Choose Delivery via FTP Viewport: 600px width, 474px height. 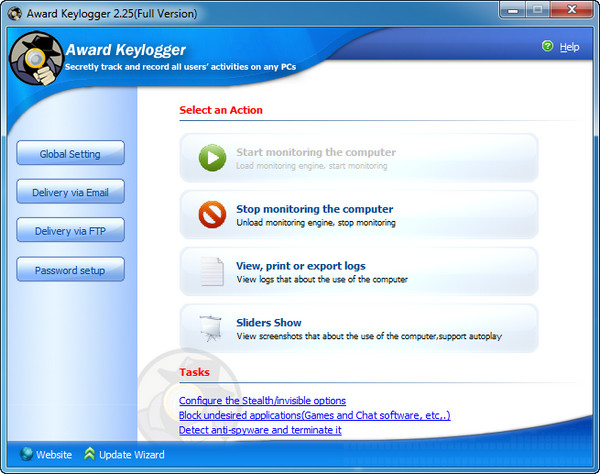pos(70,231)
